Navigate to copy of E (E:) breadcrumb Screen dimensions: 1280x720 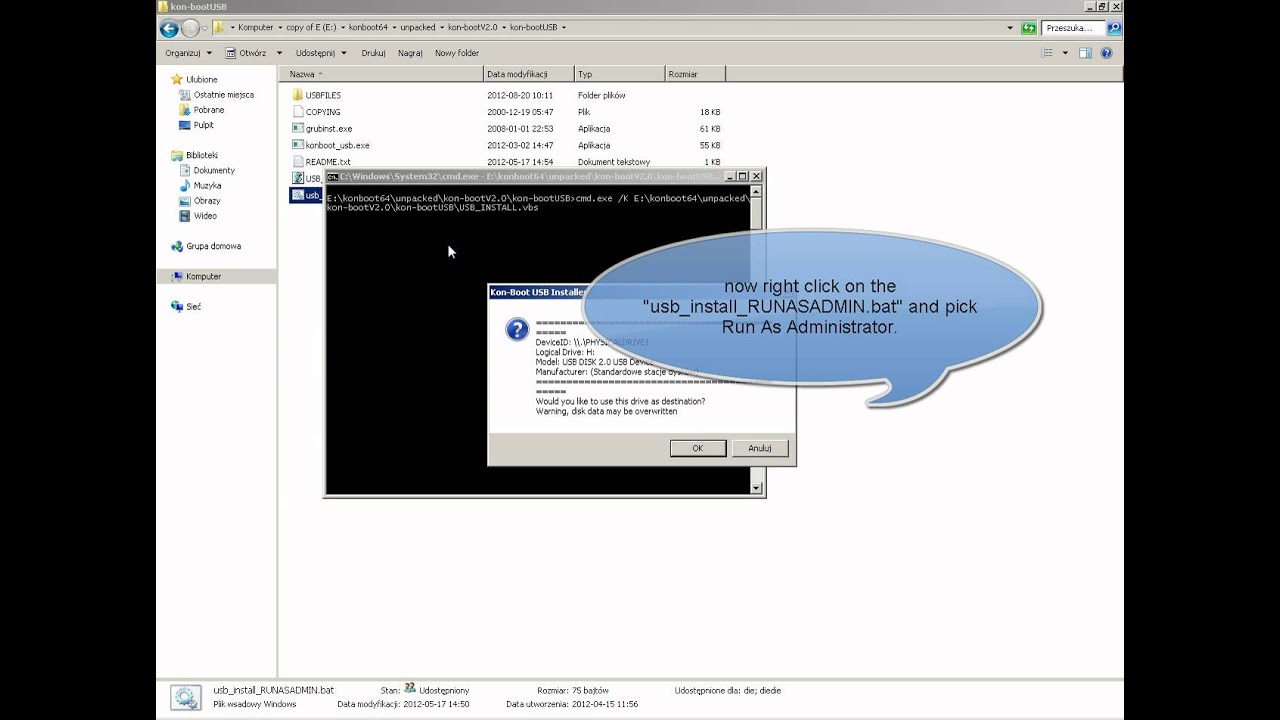[x=311, y=28]
